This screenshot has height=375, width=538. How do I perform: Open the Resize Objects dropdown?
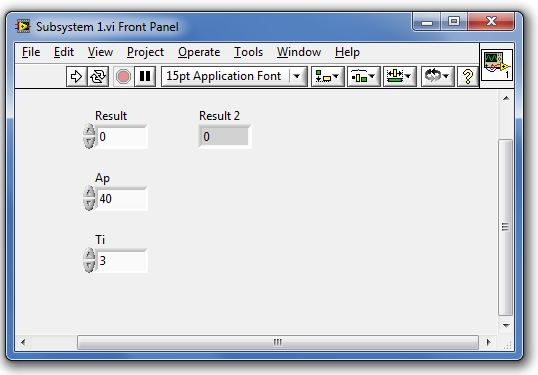[x=399, y=76]
